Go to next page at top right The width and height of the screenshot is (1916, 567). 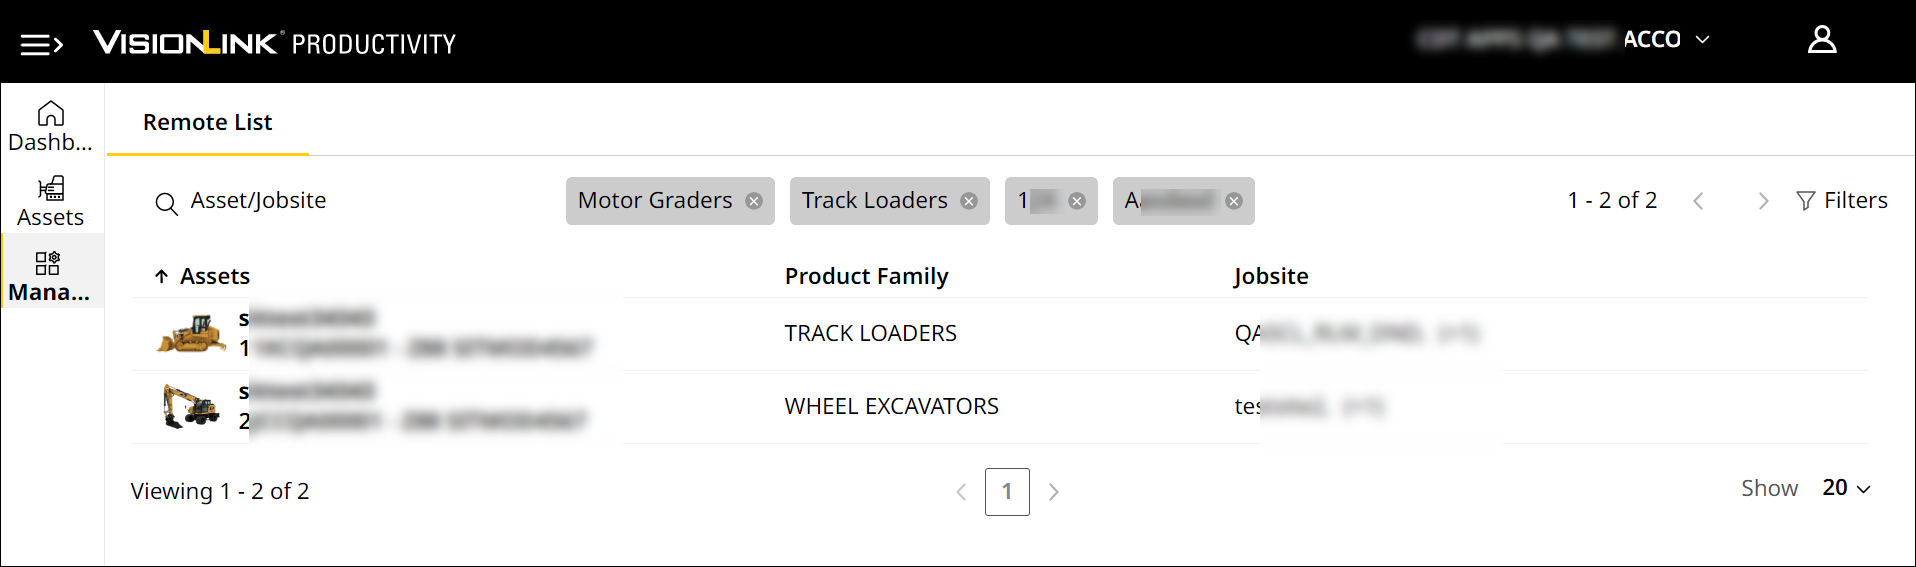[x=1763, y=201]
